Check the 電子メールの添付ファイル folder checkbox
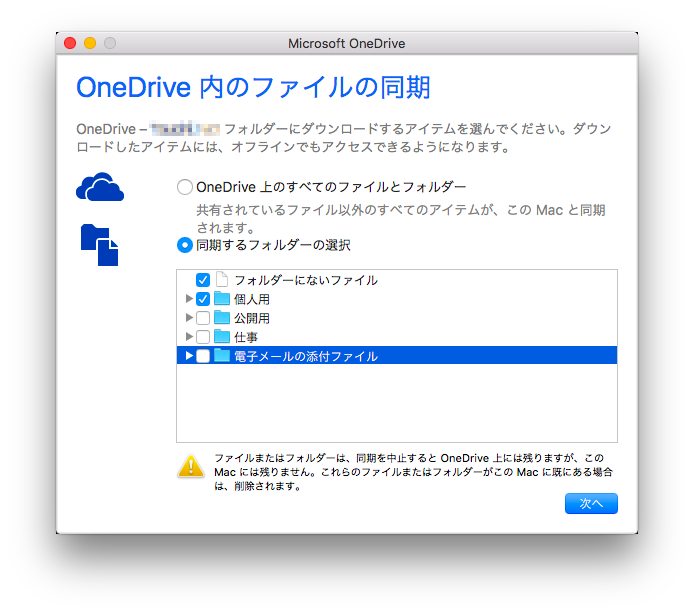Image resolution: width=694 pixels, height=614 pixels. click(203, 356)
